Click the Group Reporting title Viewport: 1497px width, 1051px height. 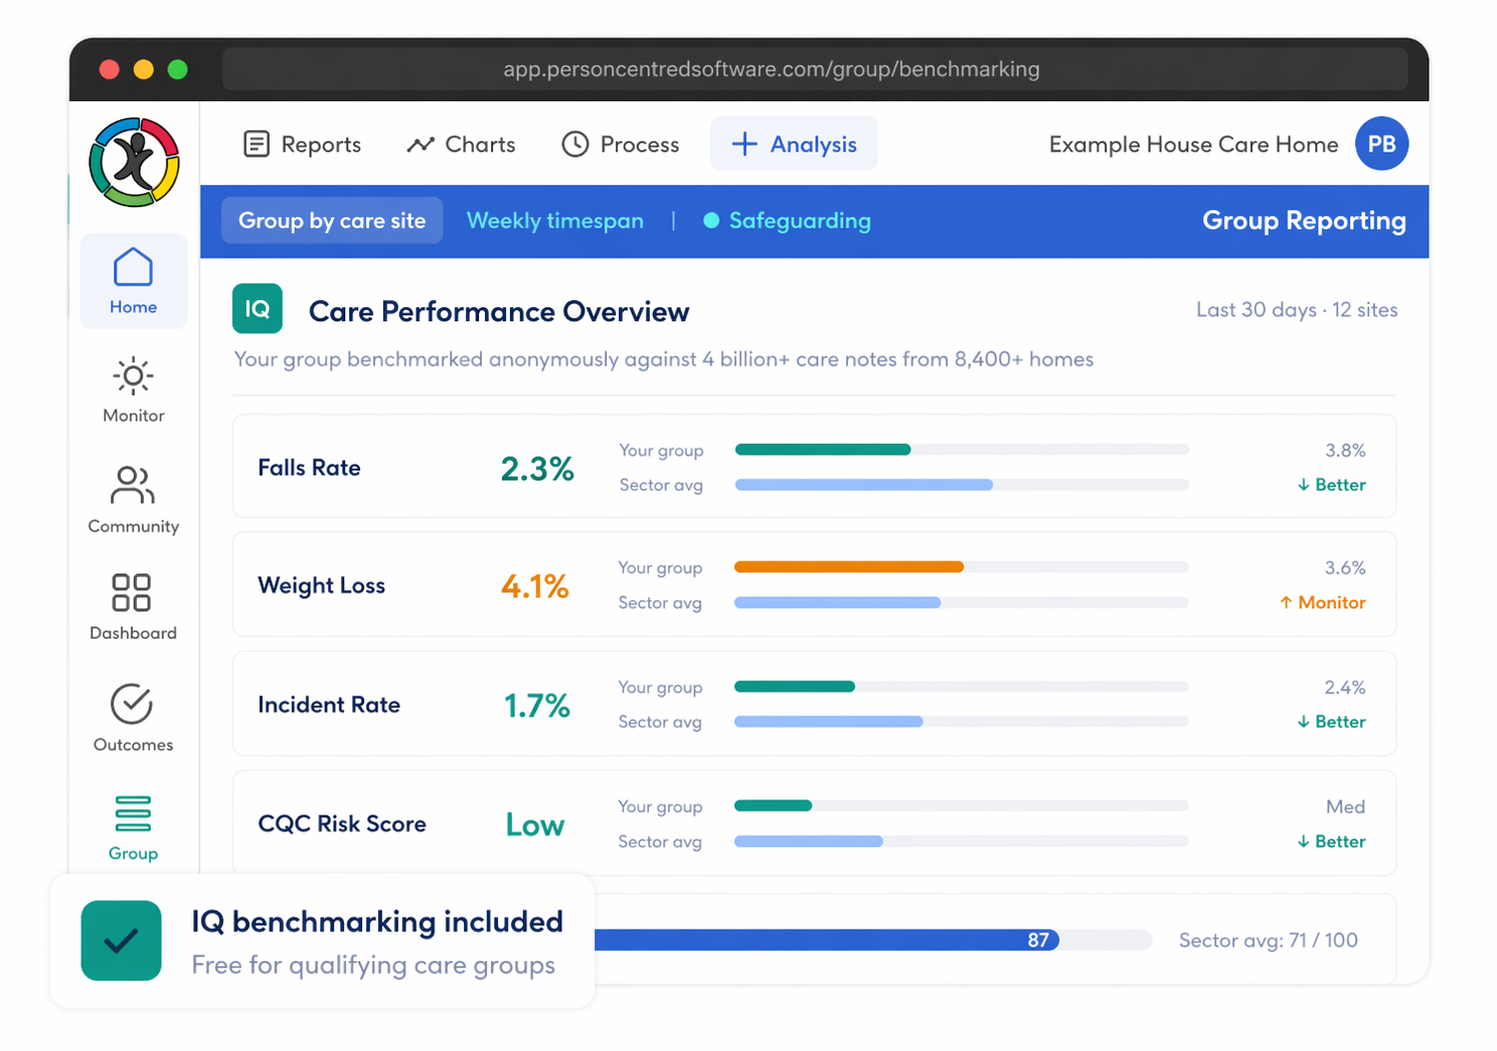pos(1304,221)
